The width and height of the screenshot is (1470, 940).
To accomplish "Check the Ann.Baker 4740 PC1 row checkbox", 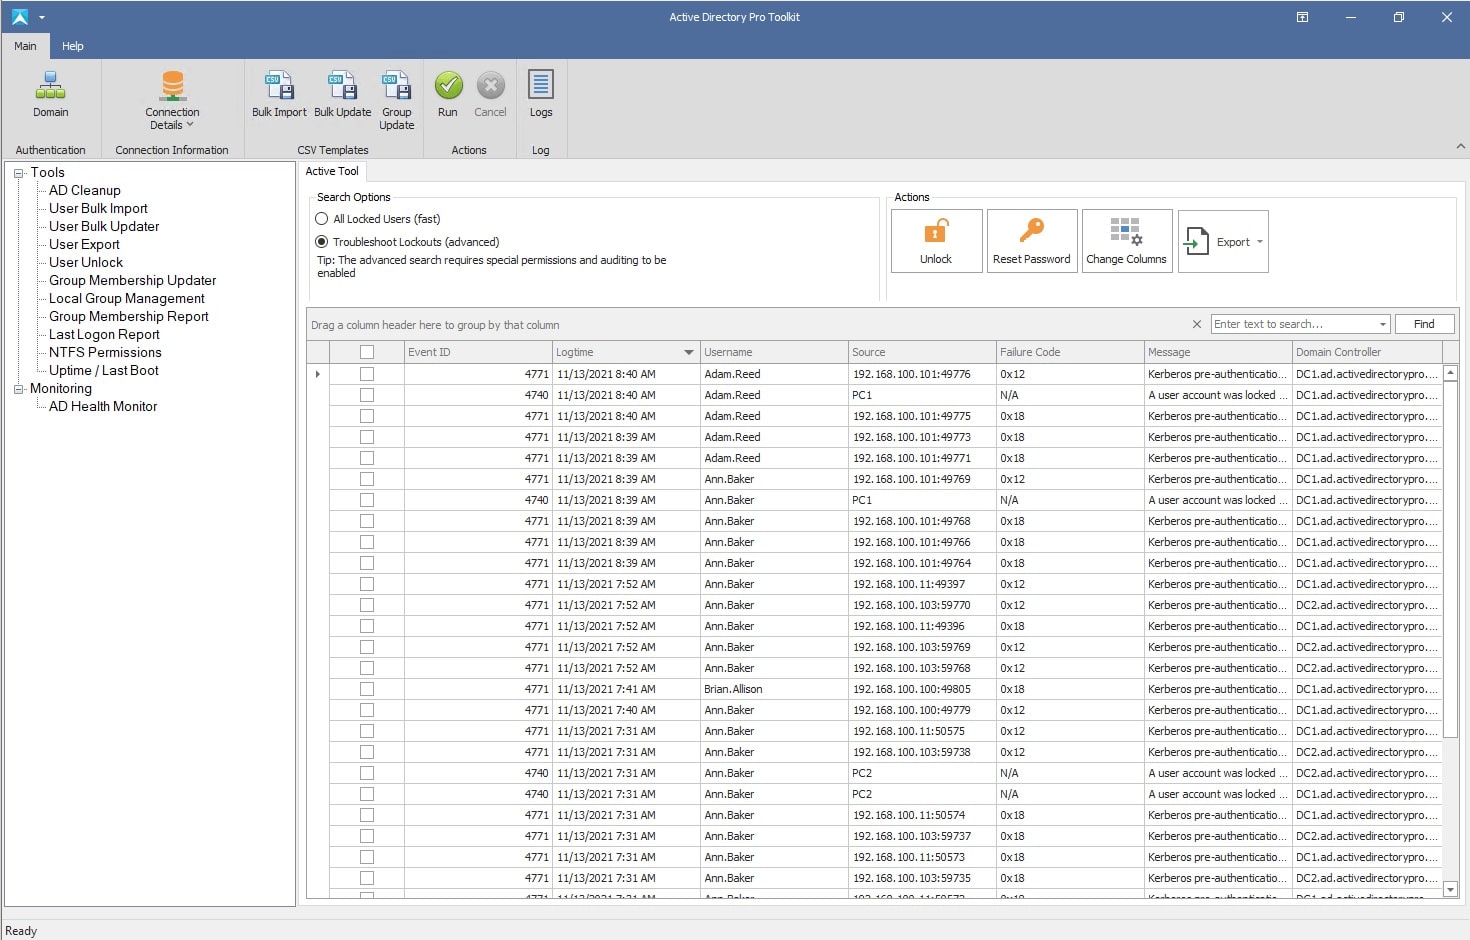I will click(367, 500).
